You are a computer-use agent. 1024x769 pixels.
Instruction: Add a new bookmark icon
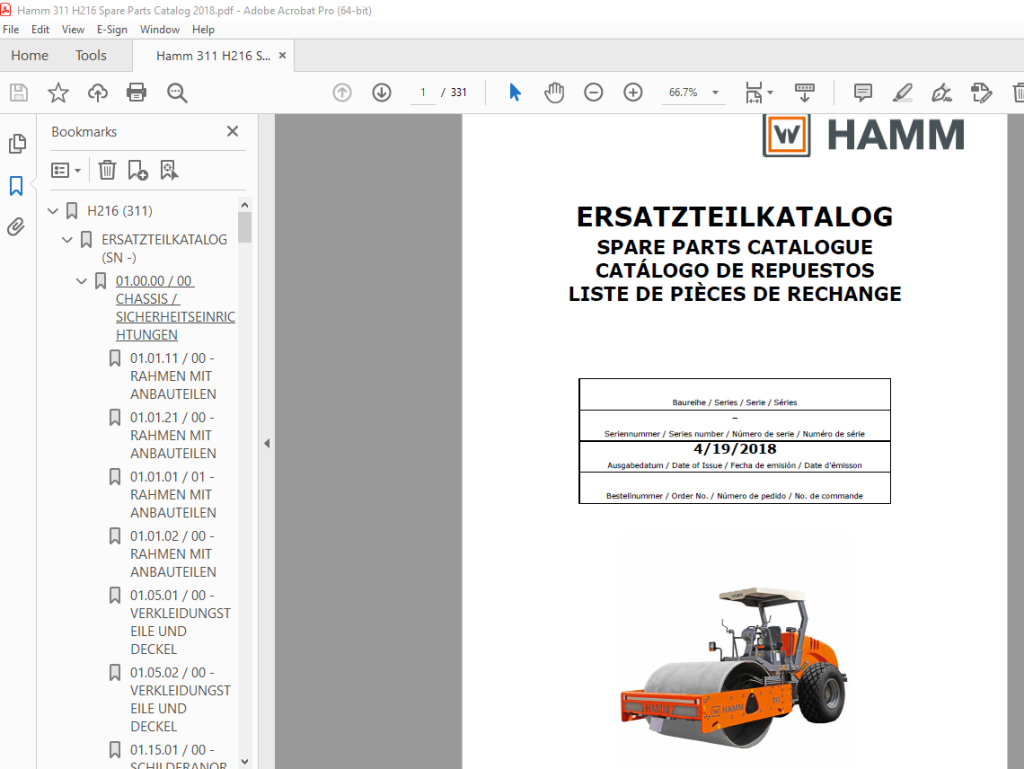(x=138, y=170)
